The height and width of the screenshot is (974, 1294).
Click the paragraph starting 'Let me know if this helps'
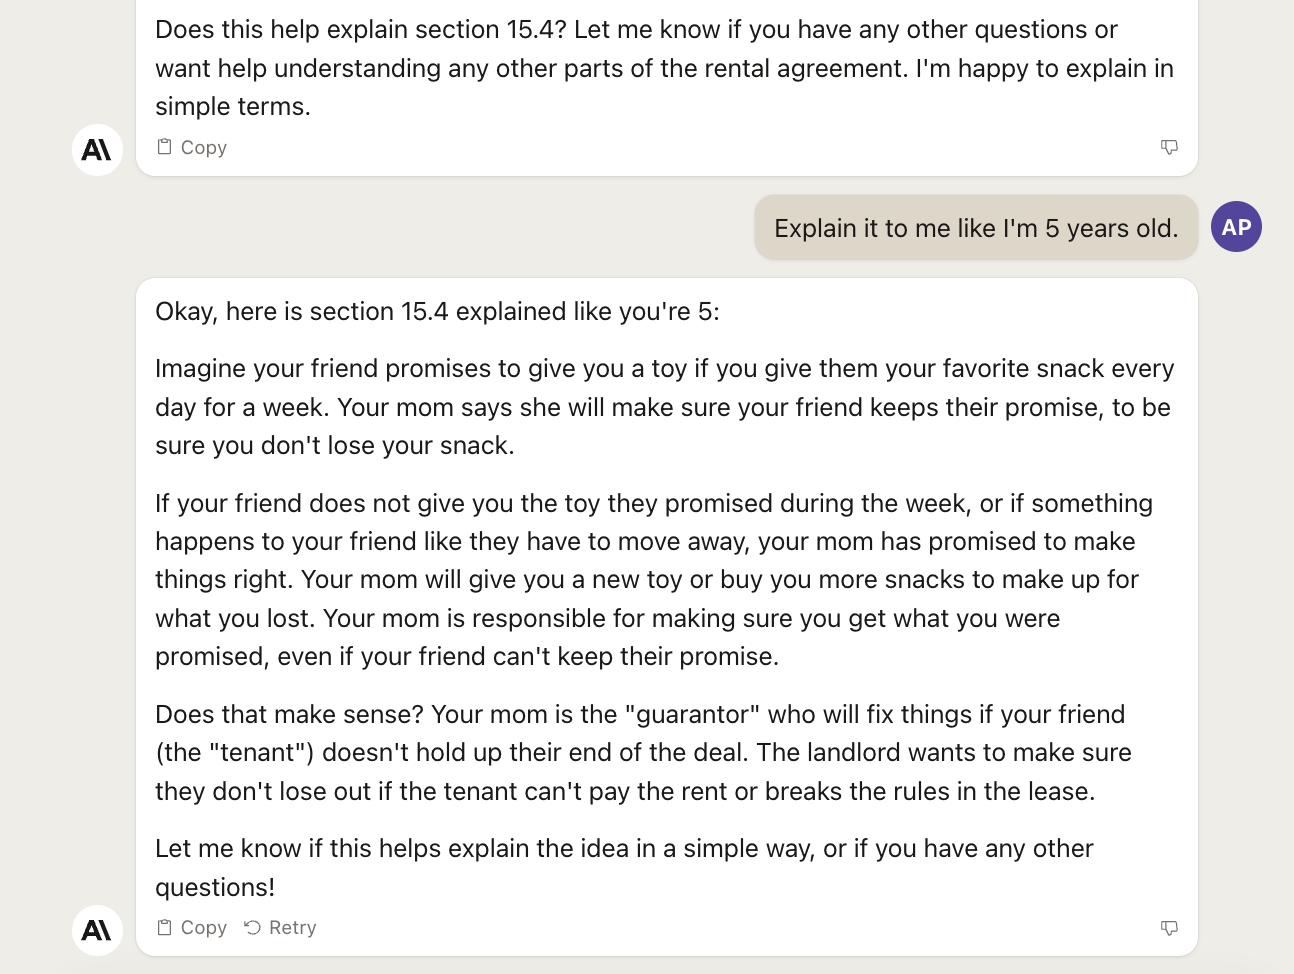tap(624, 868)
